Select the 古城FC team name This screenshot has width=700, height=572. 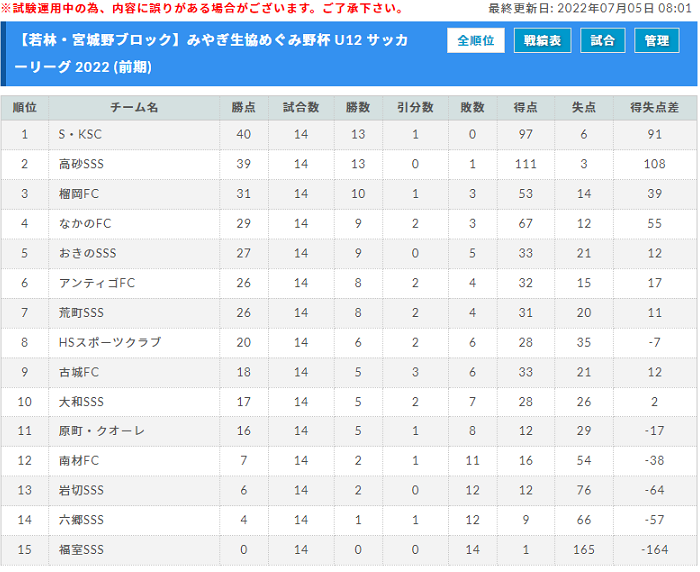click(x=79, y=372)
